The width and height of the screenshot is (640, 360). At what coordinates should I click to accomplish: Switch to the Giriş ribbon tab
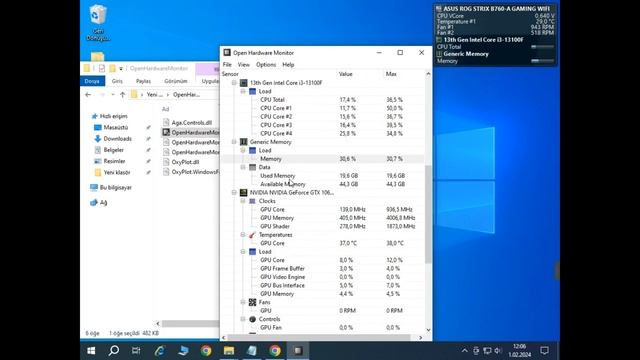(x=117, y=81)
